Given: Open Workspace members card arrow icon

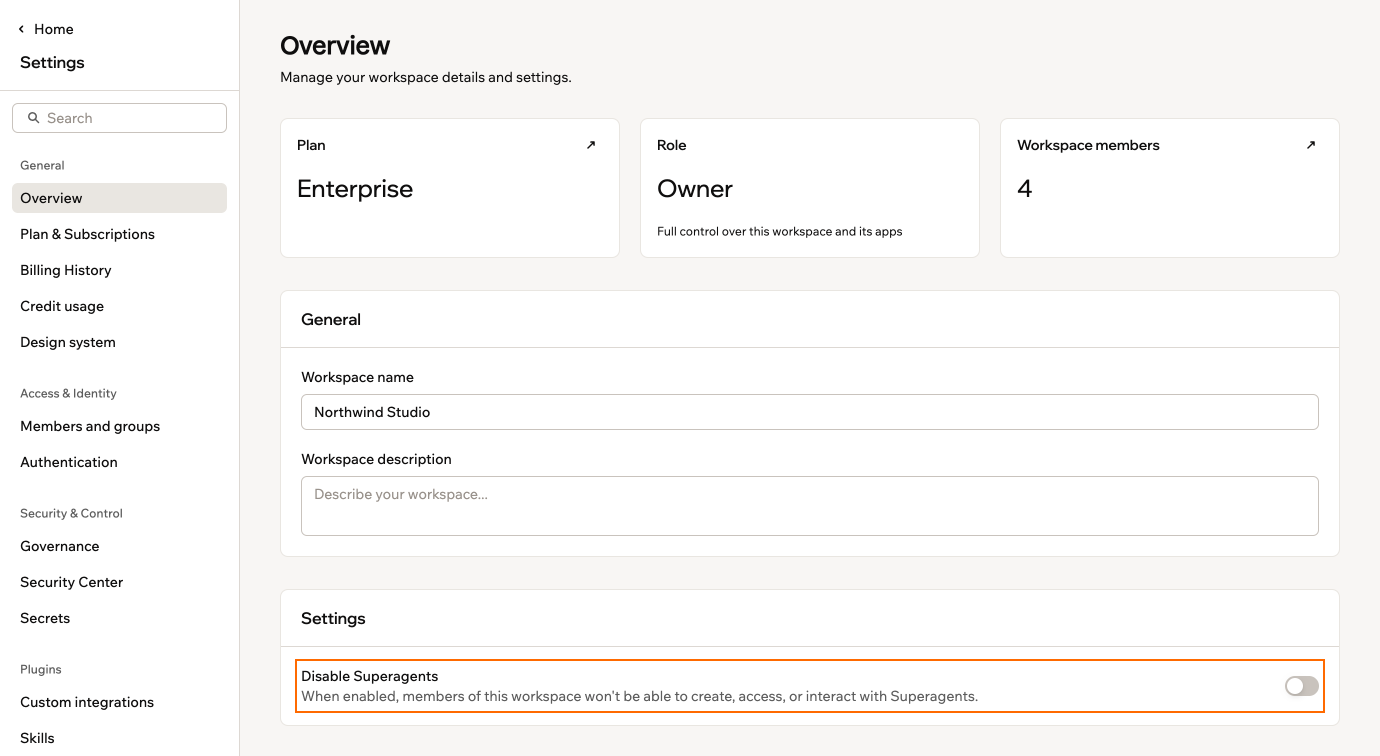Looking at the screenshot, I should (1311, 145).
